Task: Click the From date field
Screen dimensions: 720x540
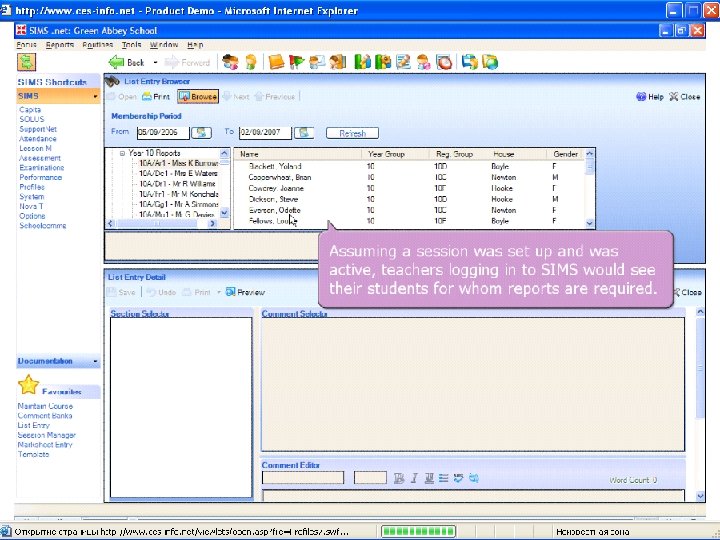Action: point(163,132)
